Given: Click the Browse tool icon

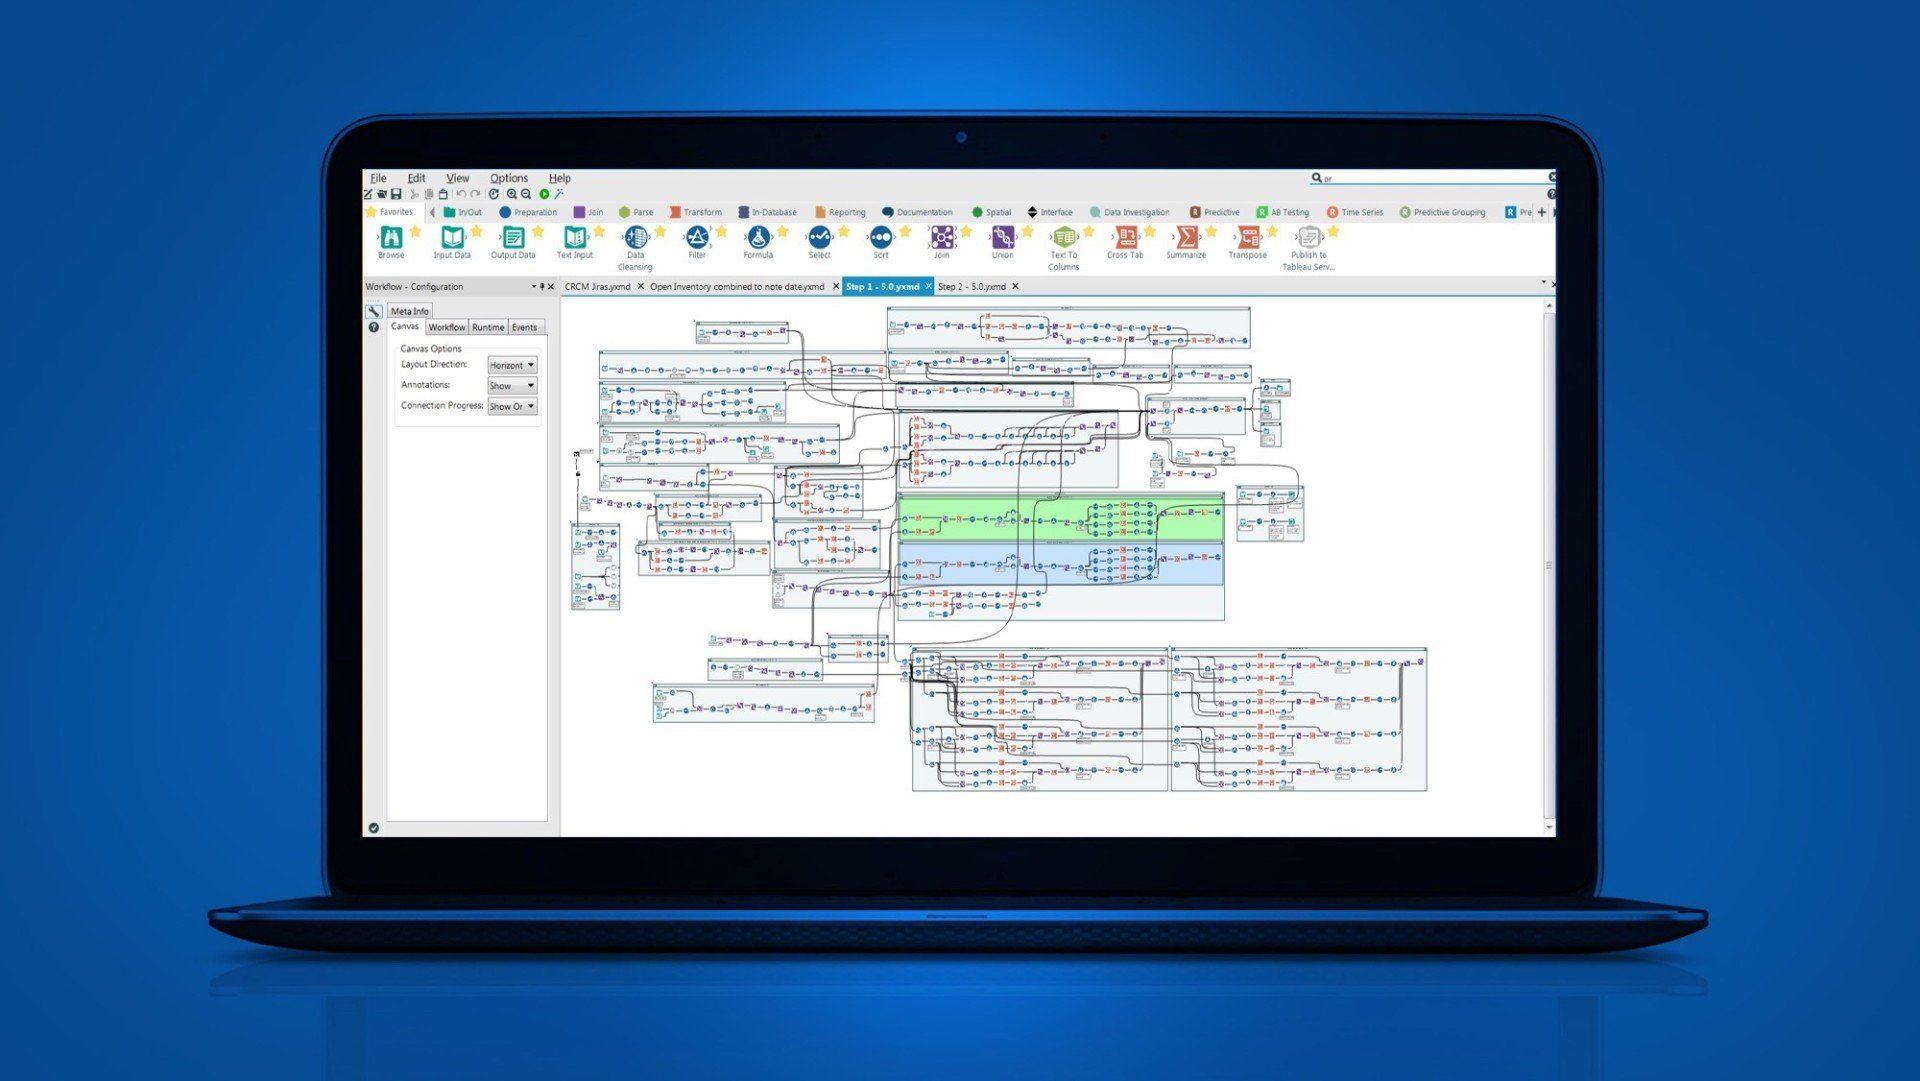Looking at the screenshot, I should [x=391, y=238].
